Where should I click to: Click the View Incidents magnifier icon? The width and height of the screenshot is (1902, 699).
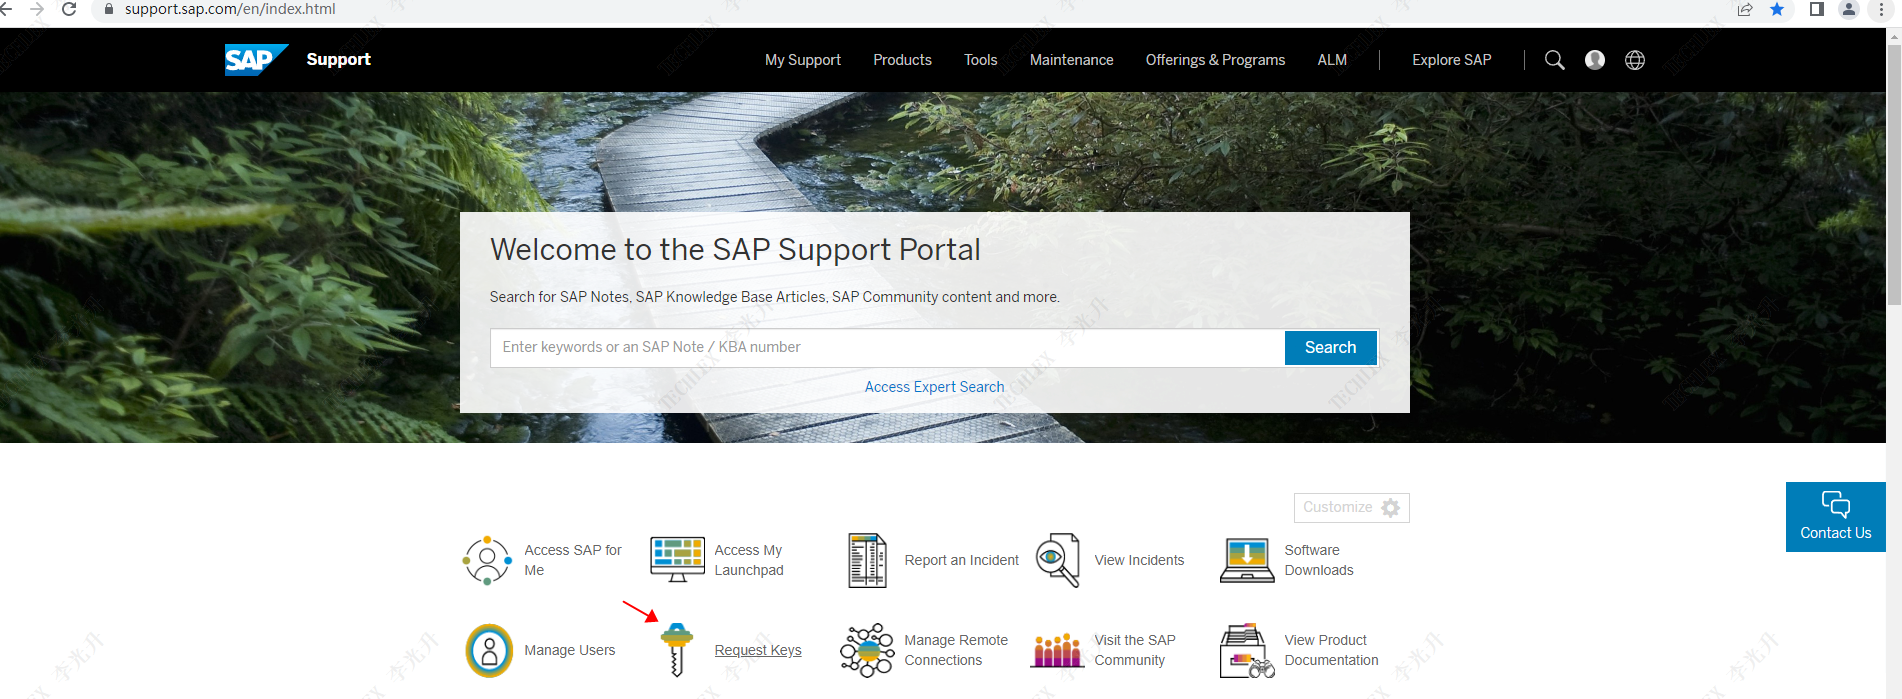click(1057, 560)
